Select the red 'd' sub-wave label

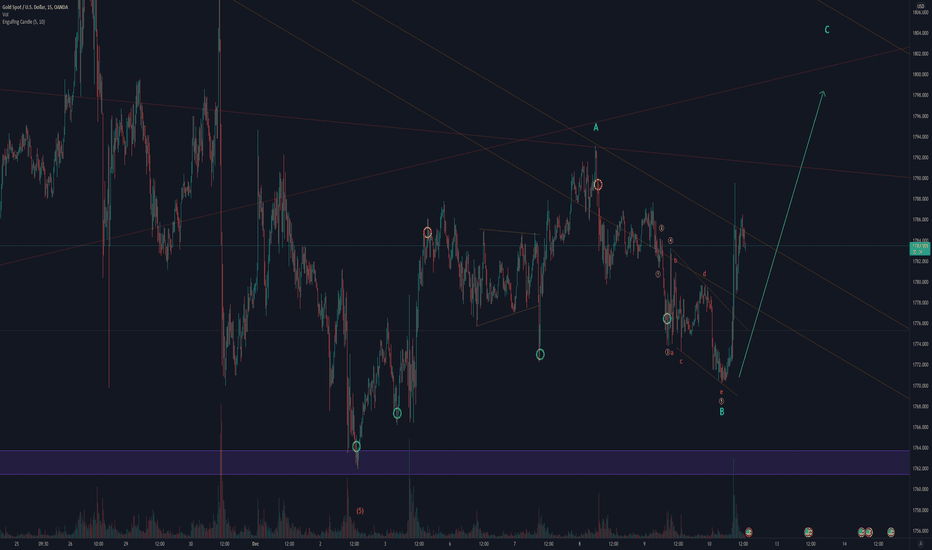(x=704, y=274)
